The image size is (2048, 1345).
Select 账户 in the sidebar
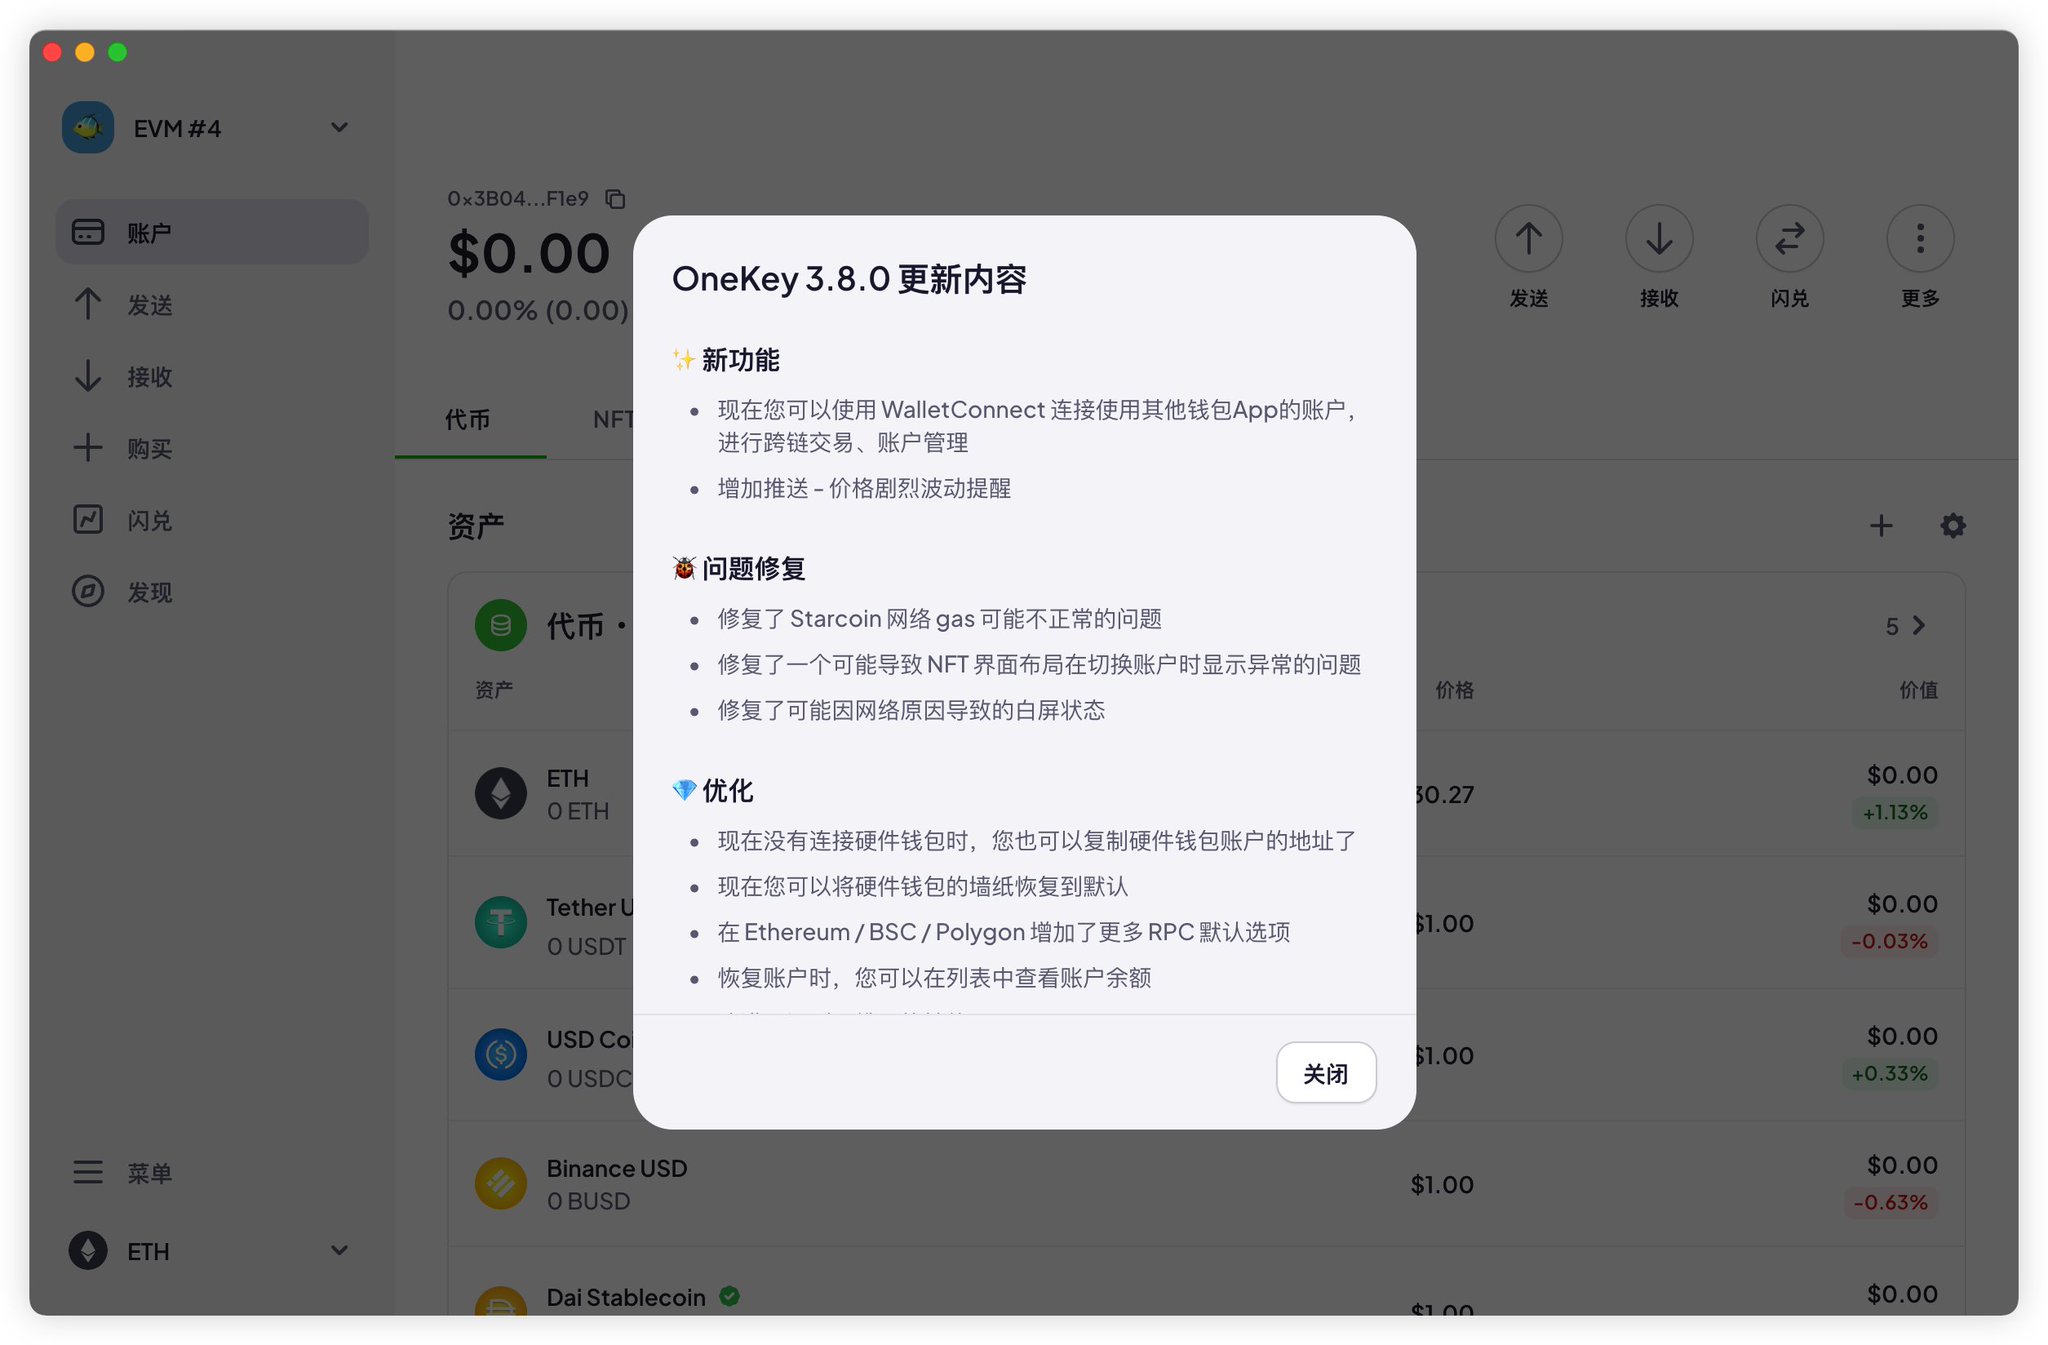coord(212,232)
